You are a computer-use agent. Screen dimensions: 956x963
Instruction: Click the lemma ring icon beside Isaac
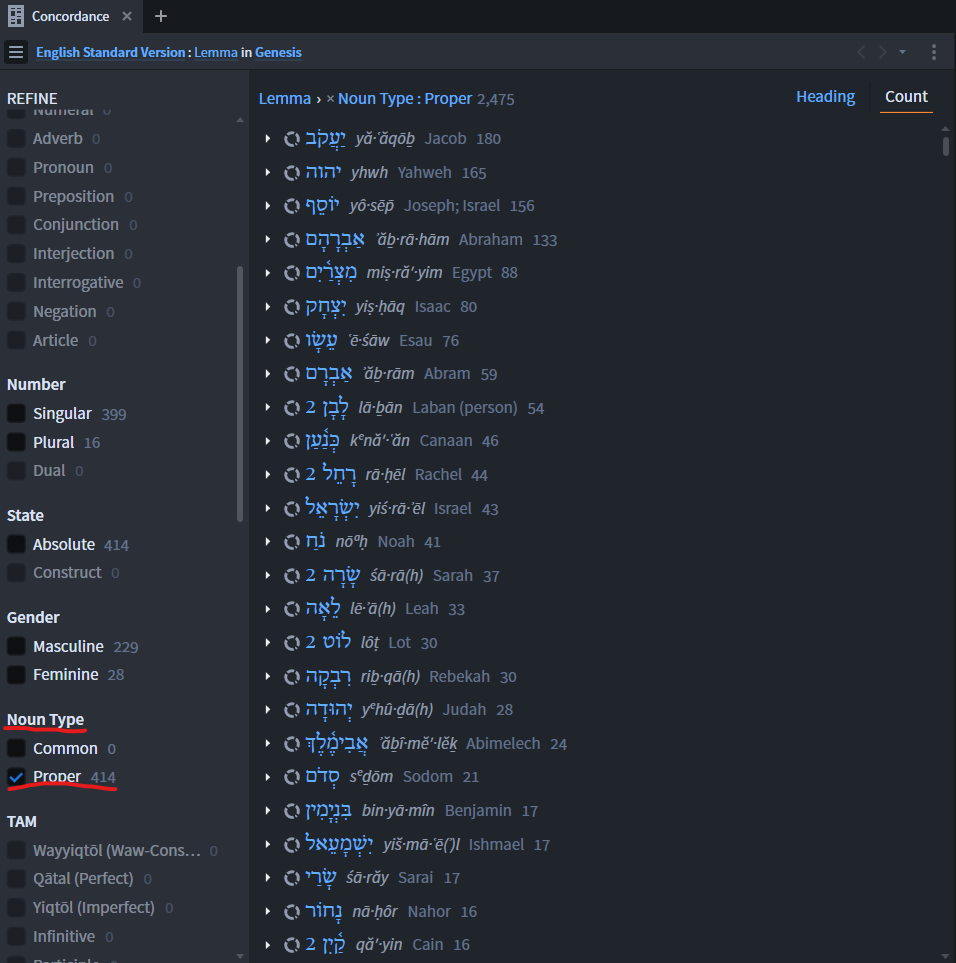pos(292,306)
